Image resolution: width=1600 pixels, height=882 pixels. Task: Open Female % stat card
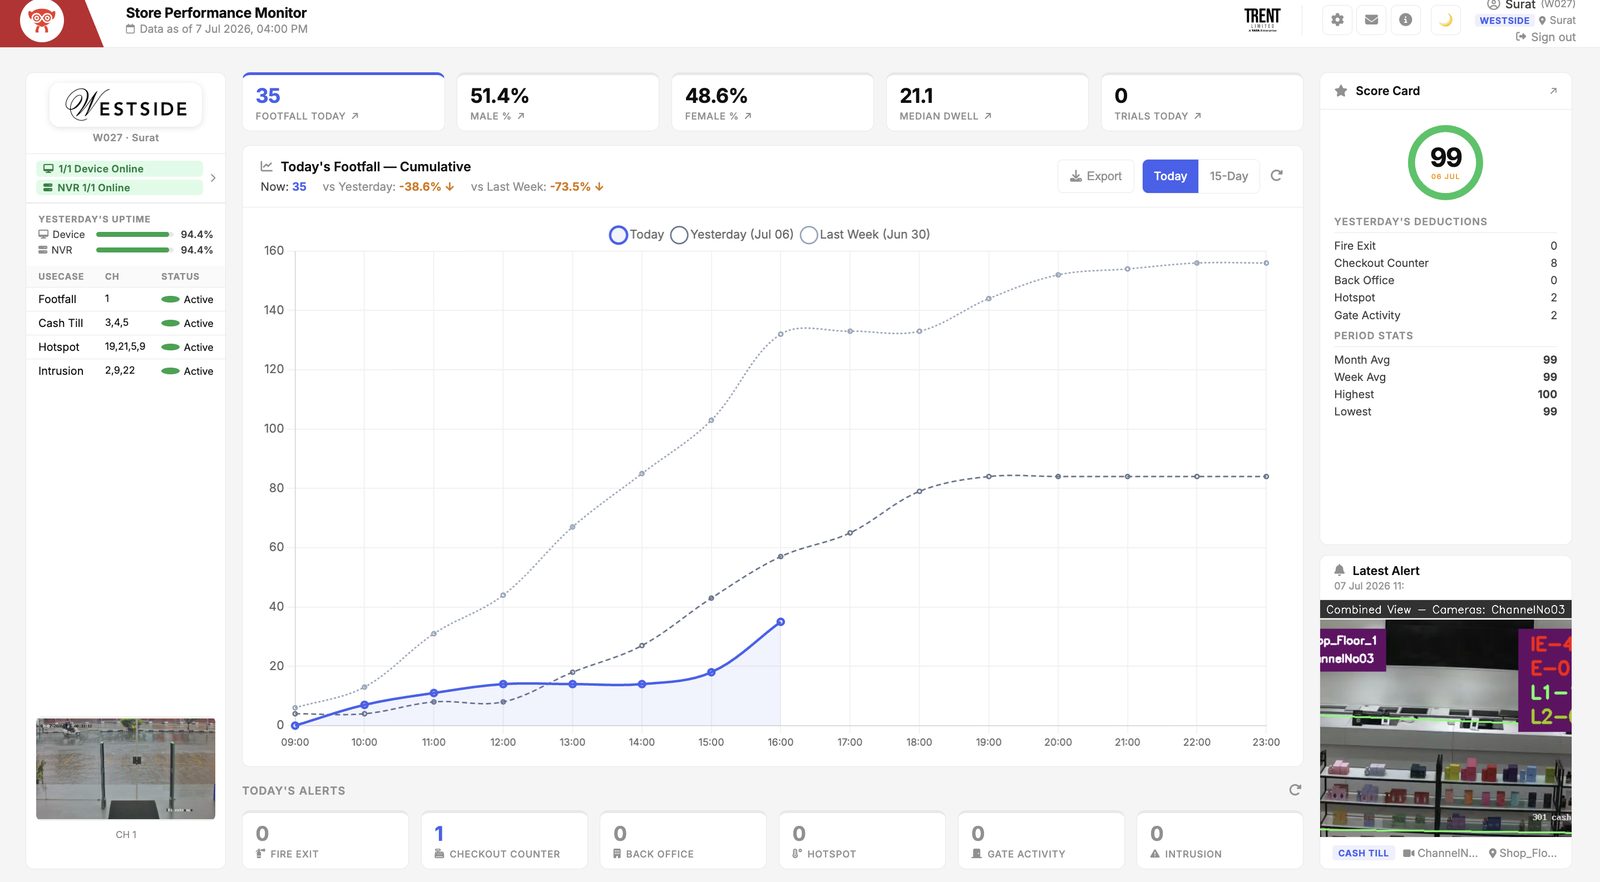773,102
